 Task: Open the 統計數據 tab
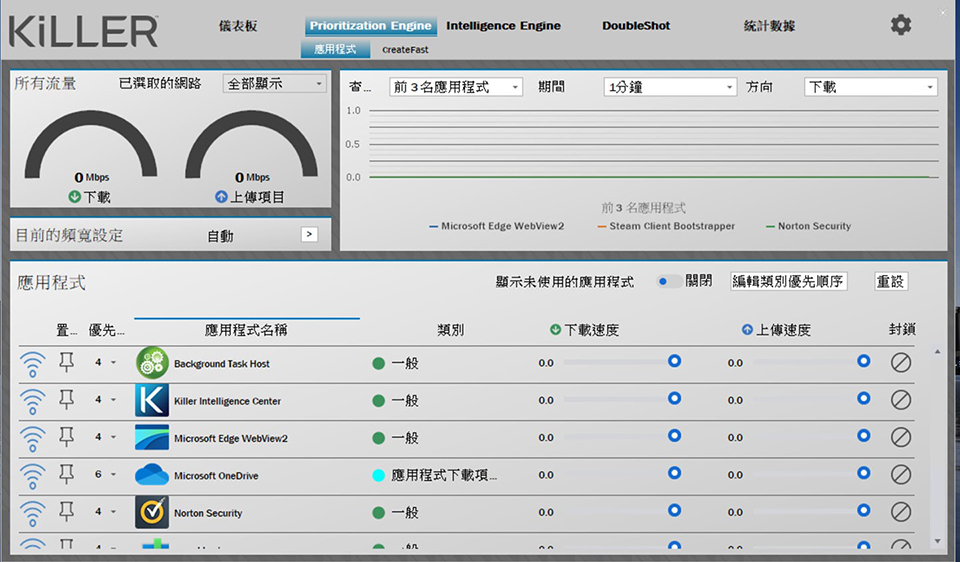[x=769, y=26]
